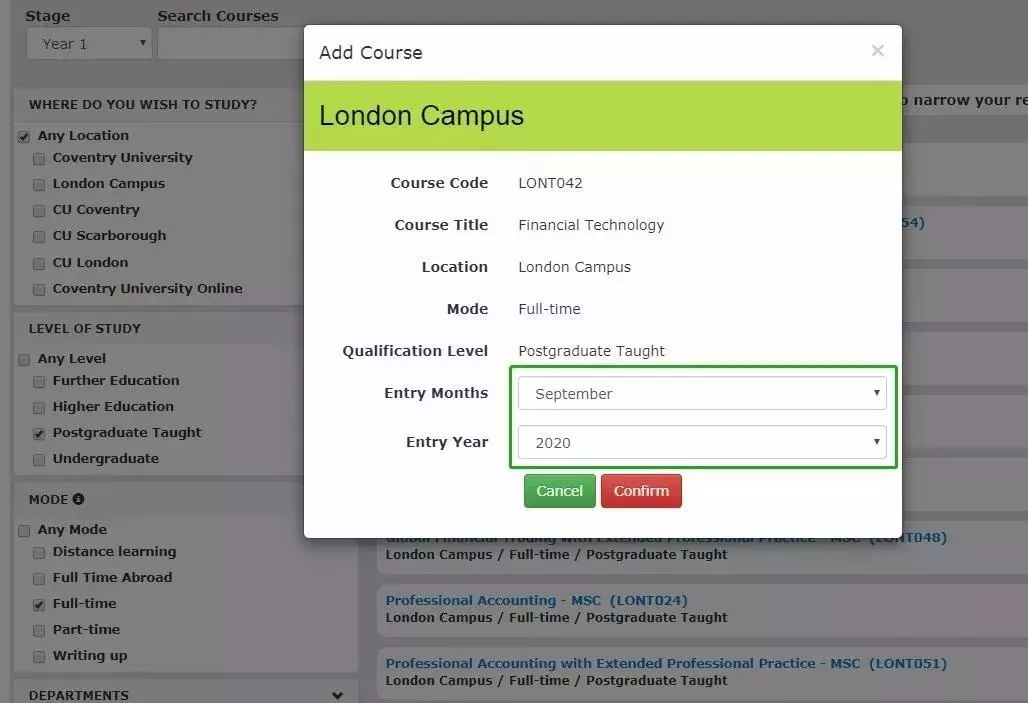This screenshot has height=703, width=1028.
Task: Click the LONT042 course code value
Action: pos(550,183)
